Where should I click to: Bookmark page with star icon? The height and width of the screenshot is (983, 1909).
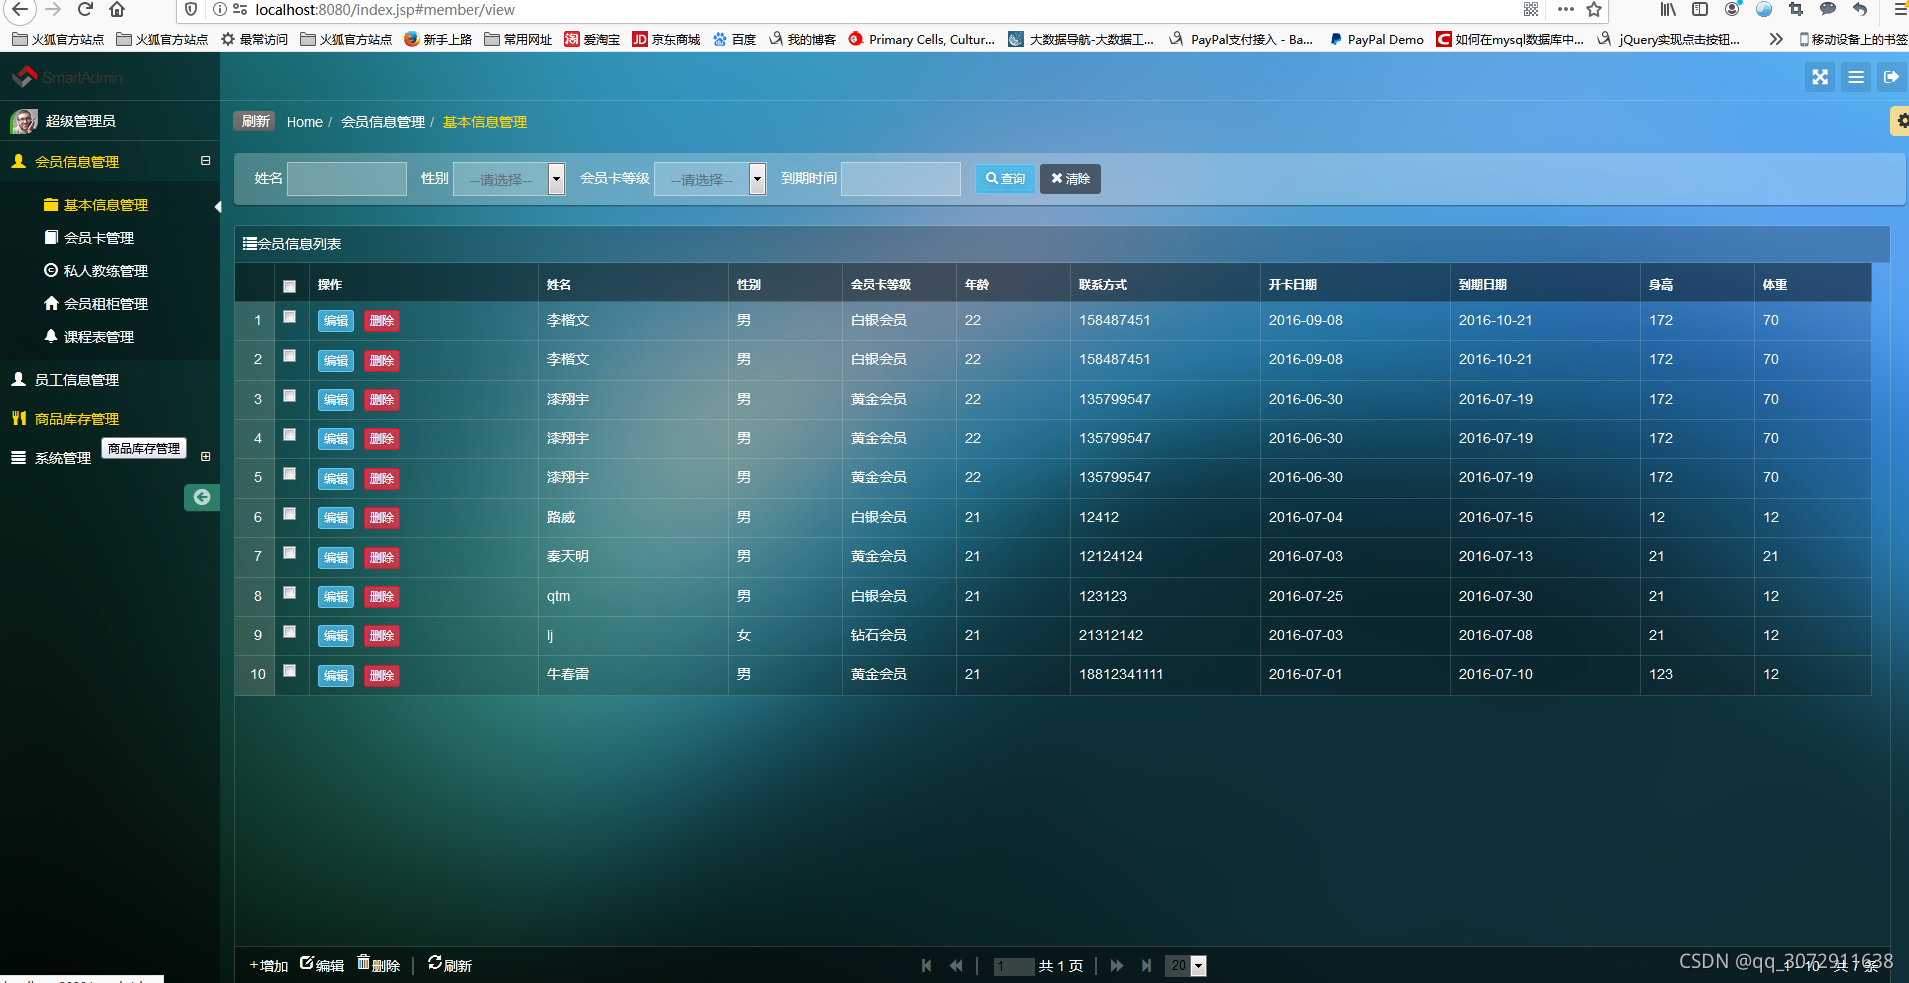tap(1594, 10)
